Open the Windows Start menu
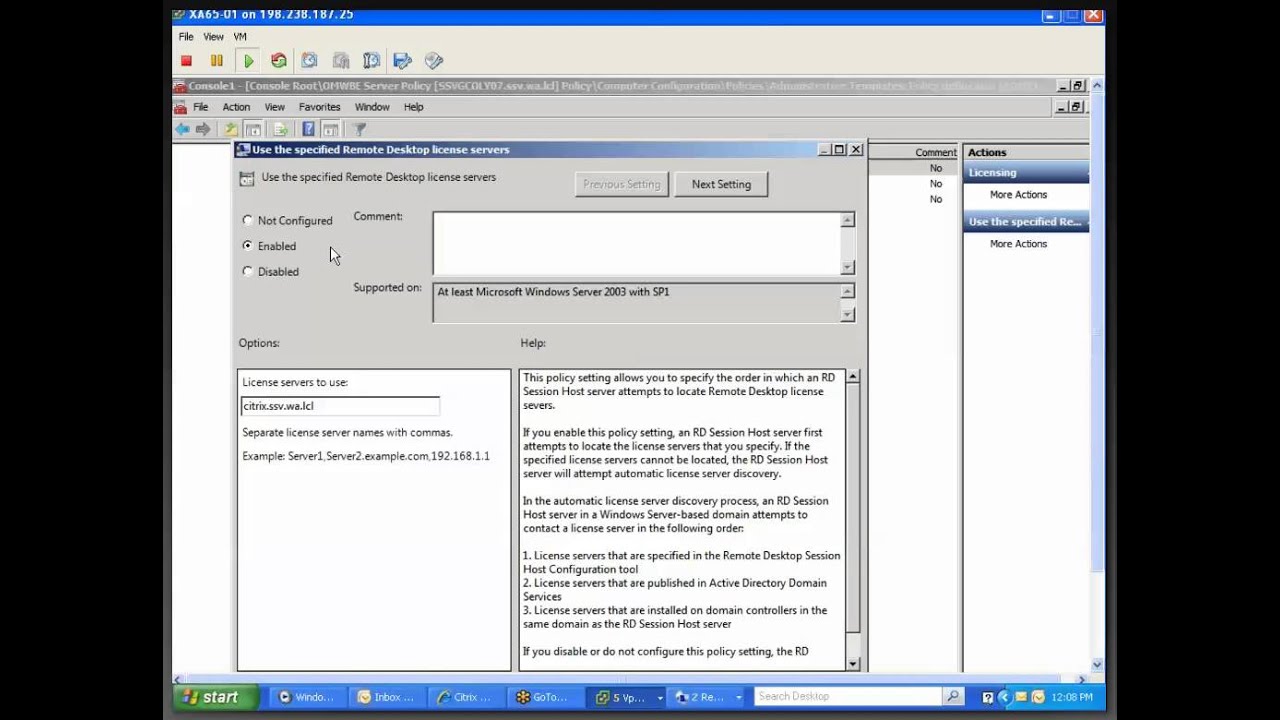This screenshot has height=720, width=1280. click(216, 697)
